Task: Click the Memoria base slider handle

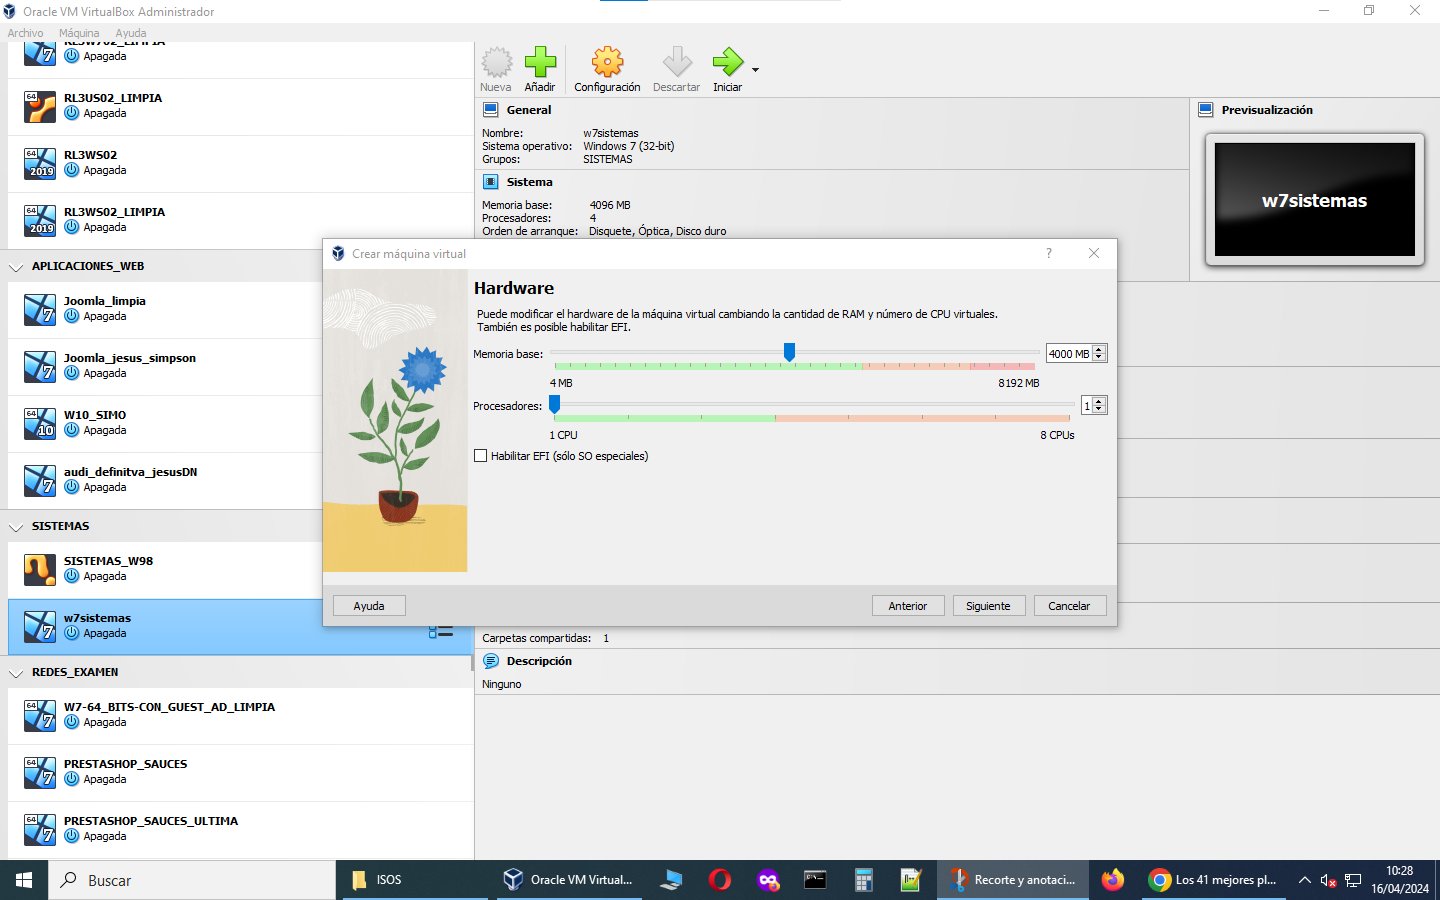Action: coord(789,352)
